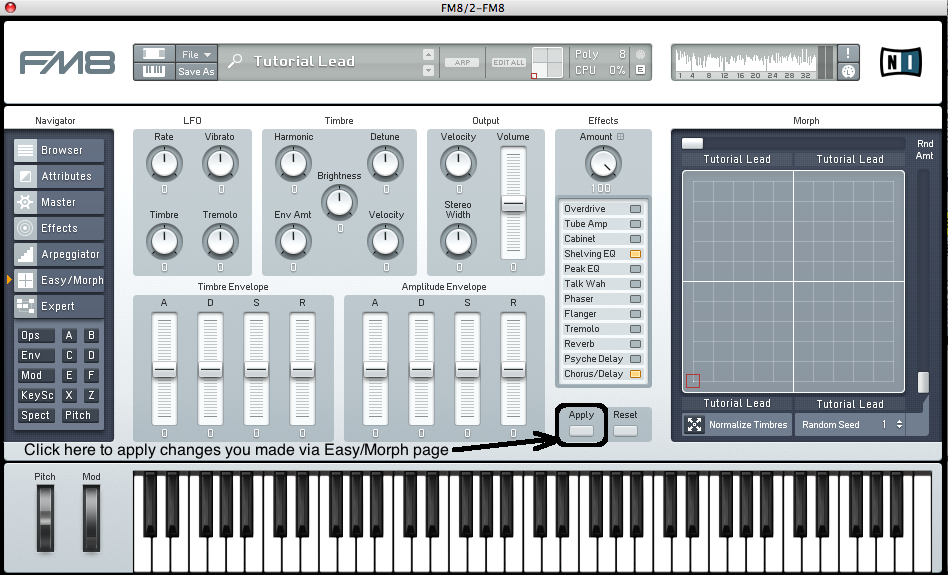
Task: Click the Brightness knob
Action: 339,202
